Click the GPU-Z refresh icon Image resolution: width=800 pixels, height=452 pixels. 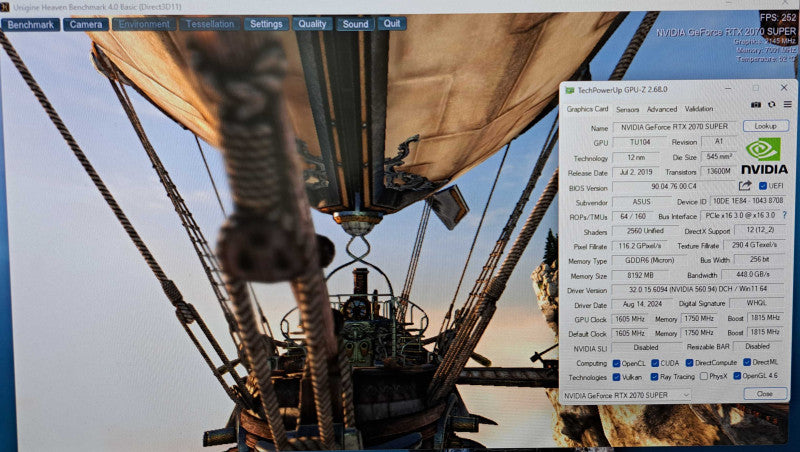tap(771, 105)
